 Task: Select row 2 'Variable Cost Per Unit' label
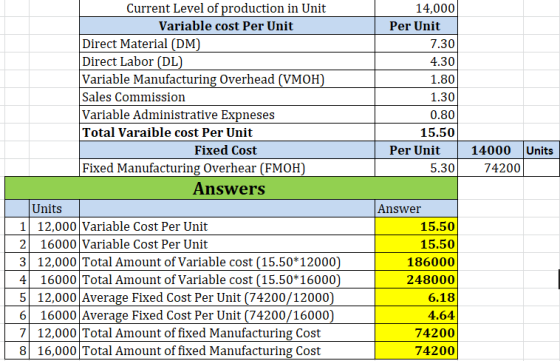coord(227,244)
